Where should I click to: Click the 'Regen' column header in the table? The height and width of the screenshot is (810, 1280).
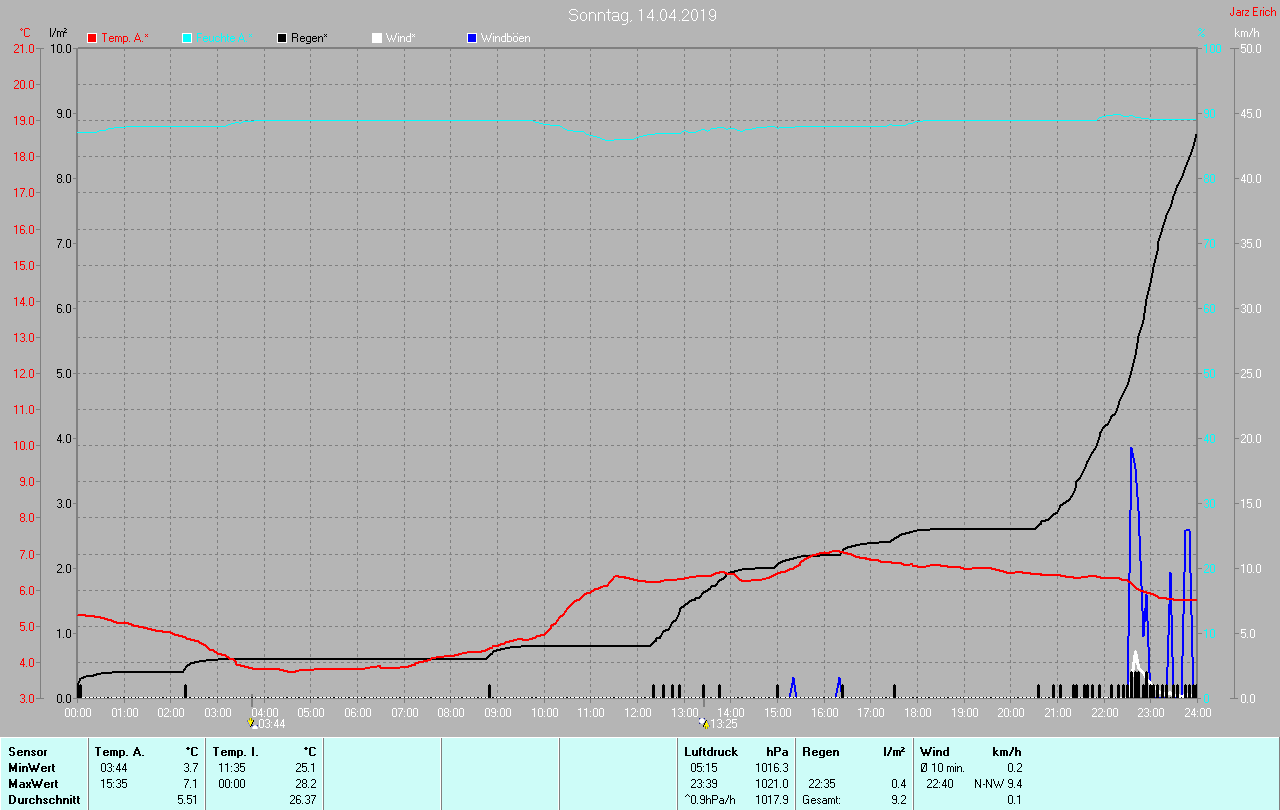tap(820, 752)
